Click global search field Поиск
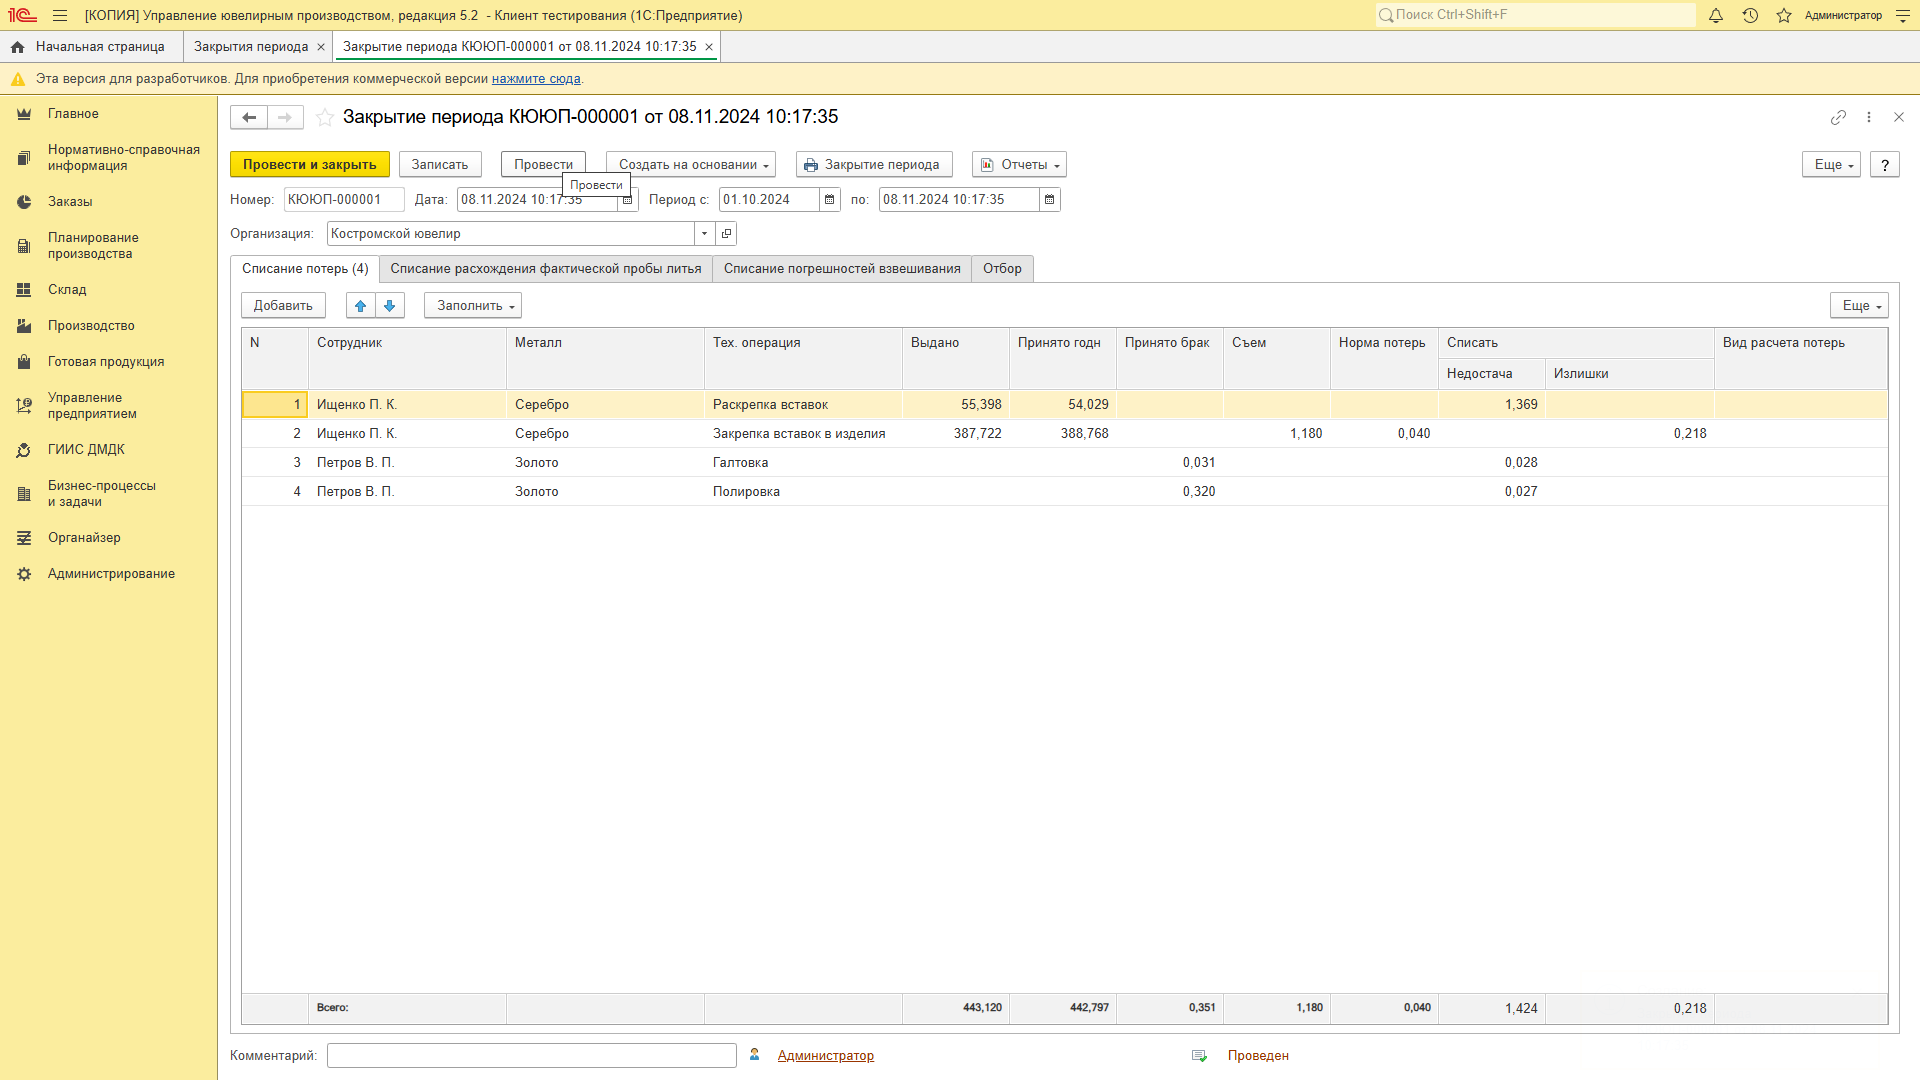 click(x=1536, y=15)
